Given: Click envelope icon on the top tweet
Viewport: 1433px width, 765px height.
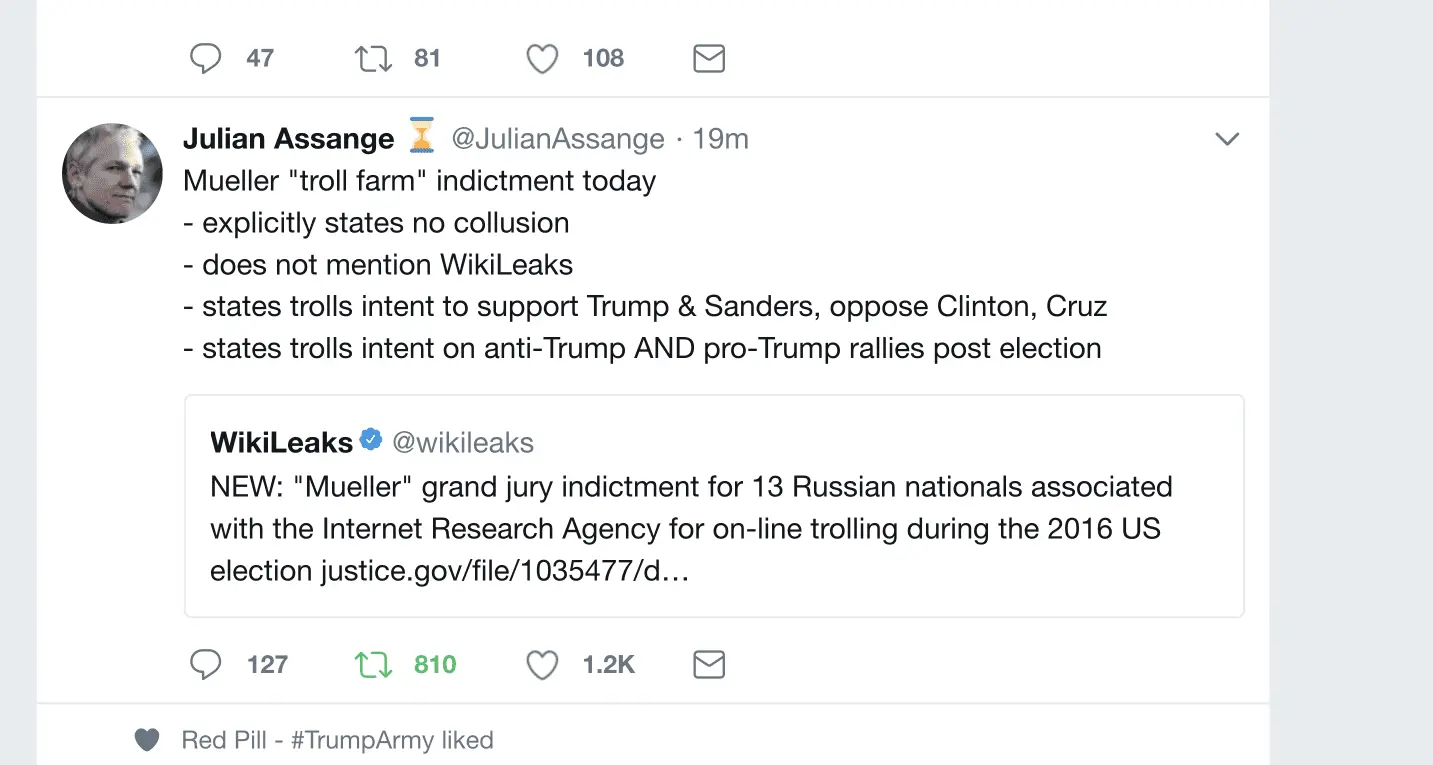Looking at the screenshot, I should click(x=709, y=59).
